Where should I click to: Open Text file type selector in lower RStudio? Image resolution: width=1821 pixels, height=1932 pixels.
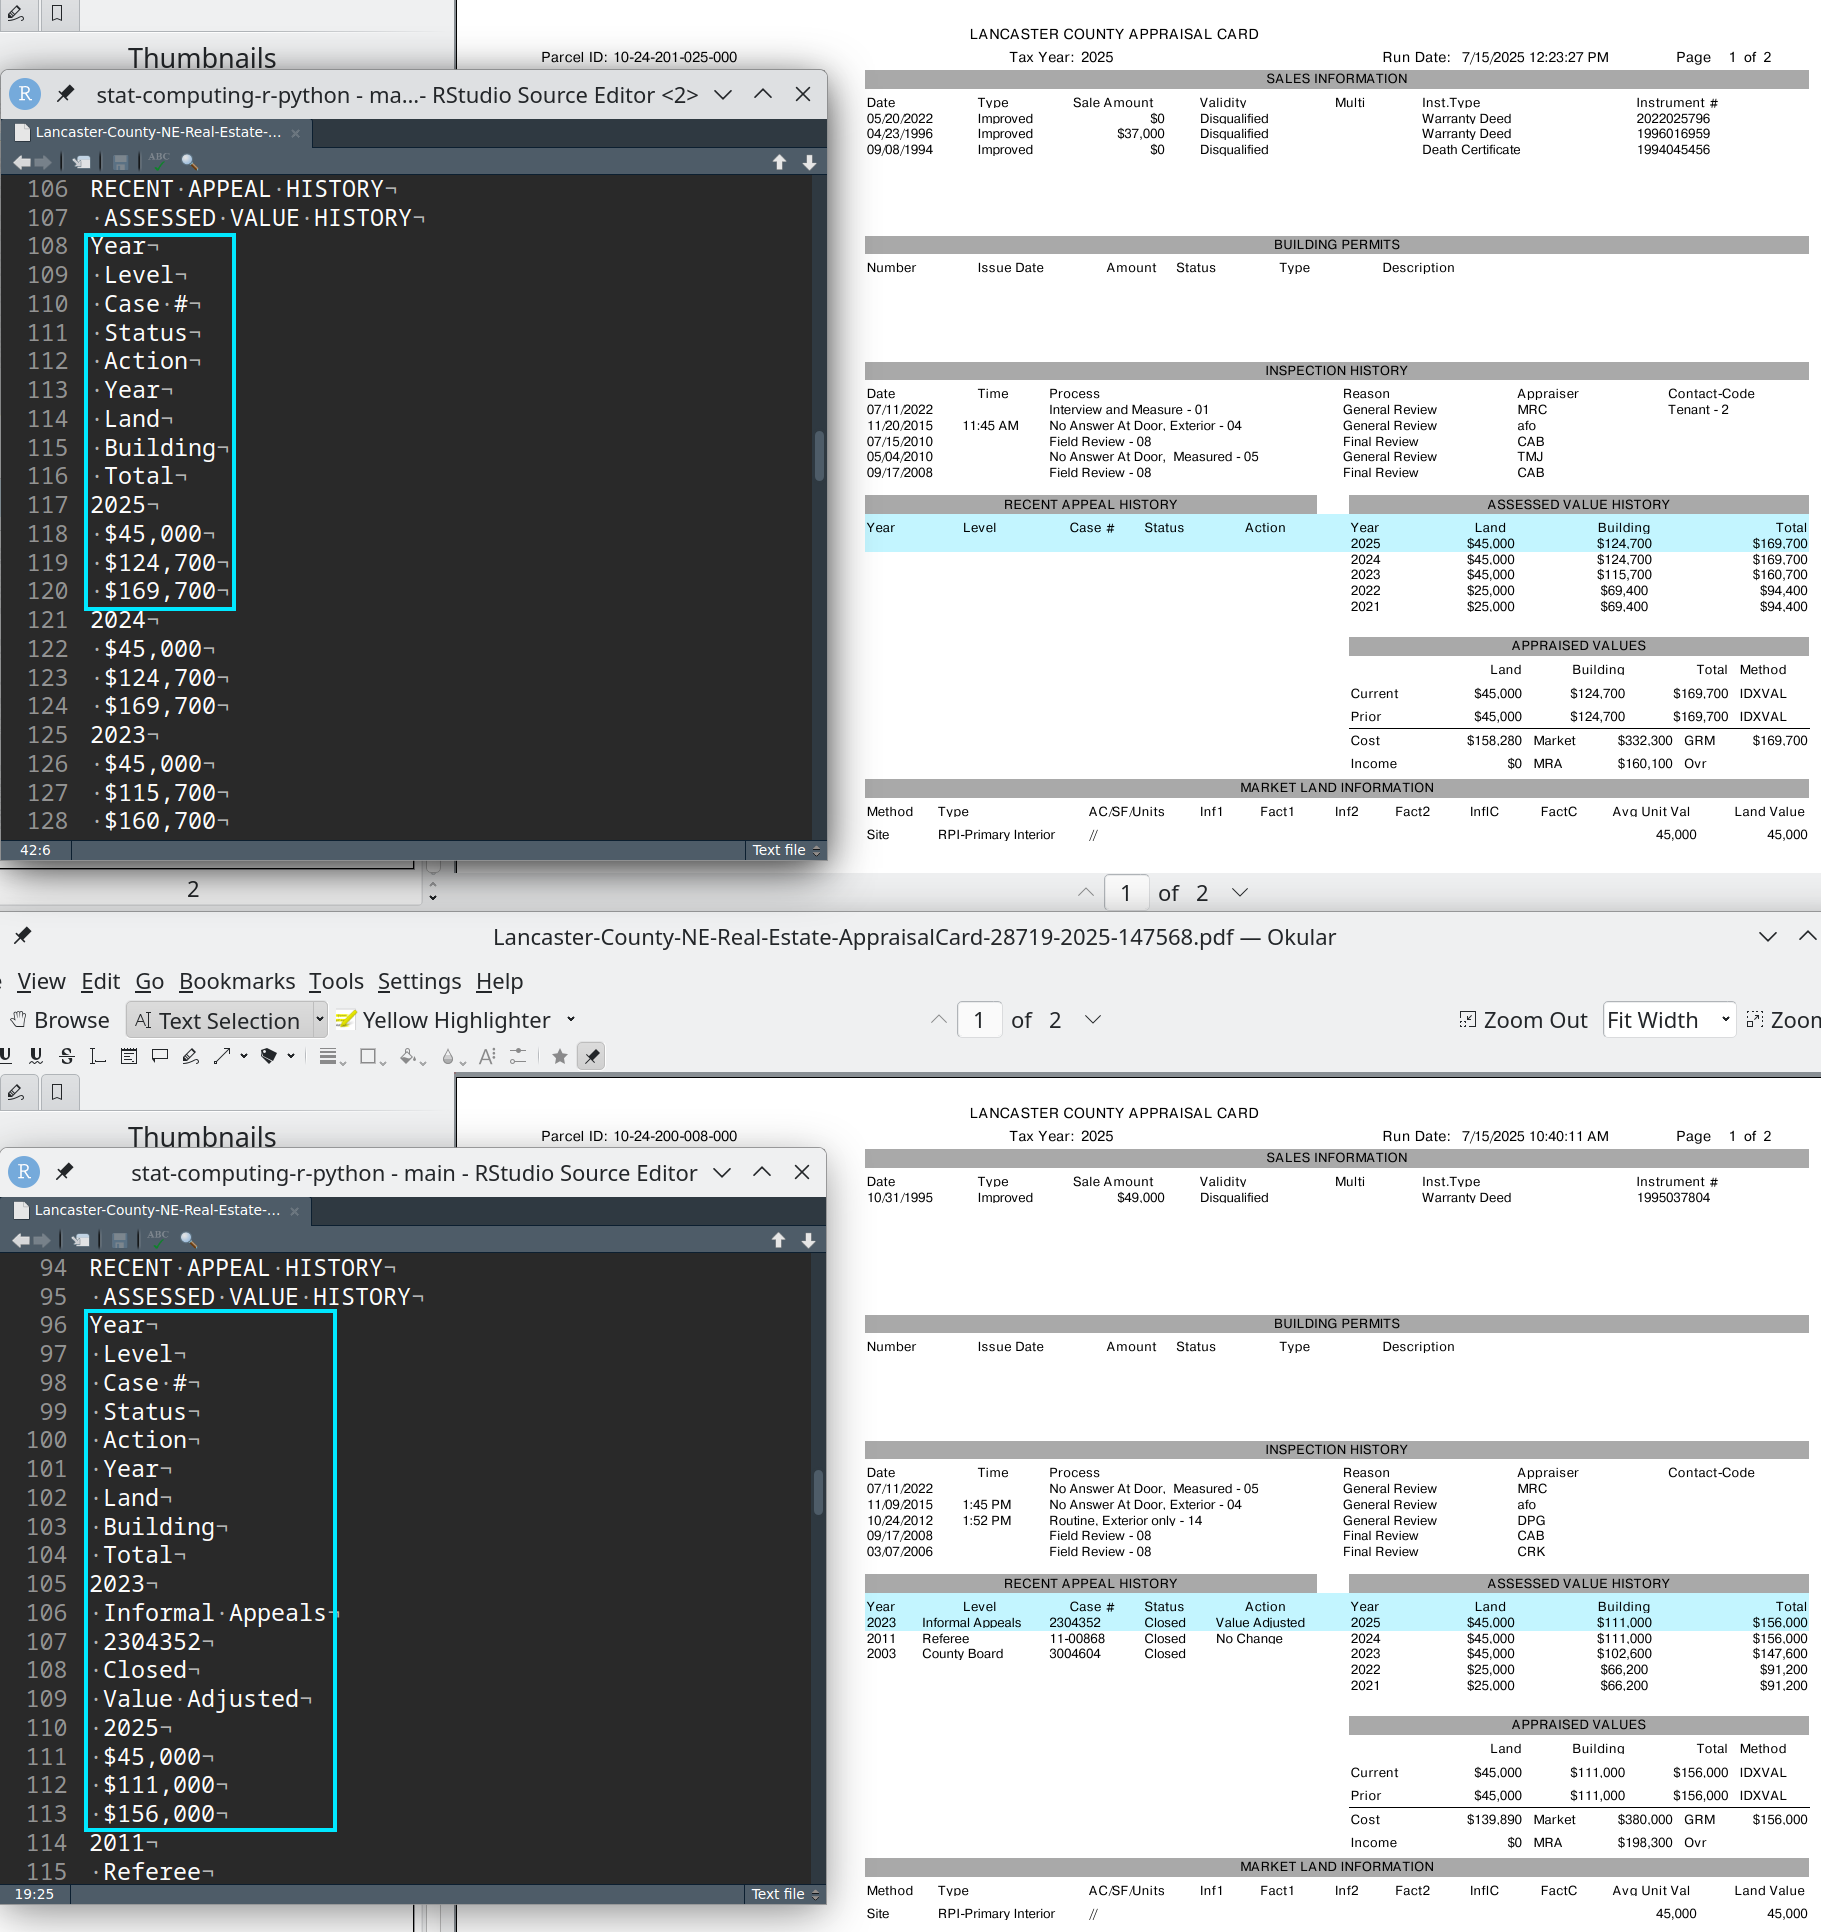click(x=785, y=1894)
